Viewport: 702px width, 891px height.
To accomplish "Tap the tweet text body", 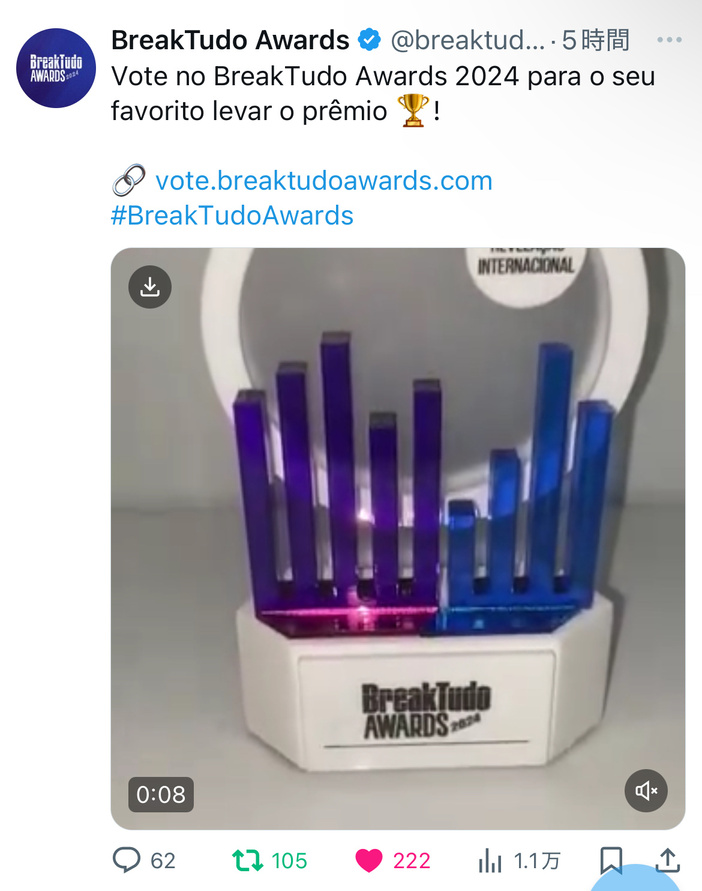I will [x=383, y=93].
